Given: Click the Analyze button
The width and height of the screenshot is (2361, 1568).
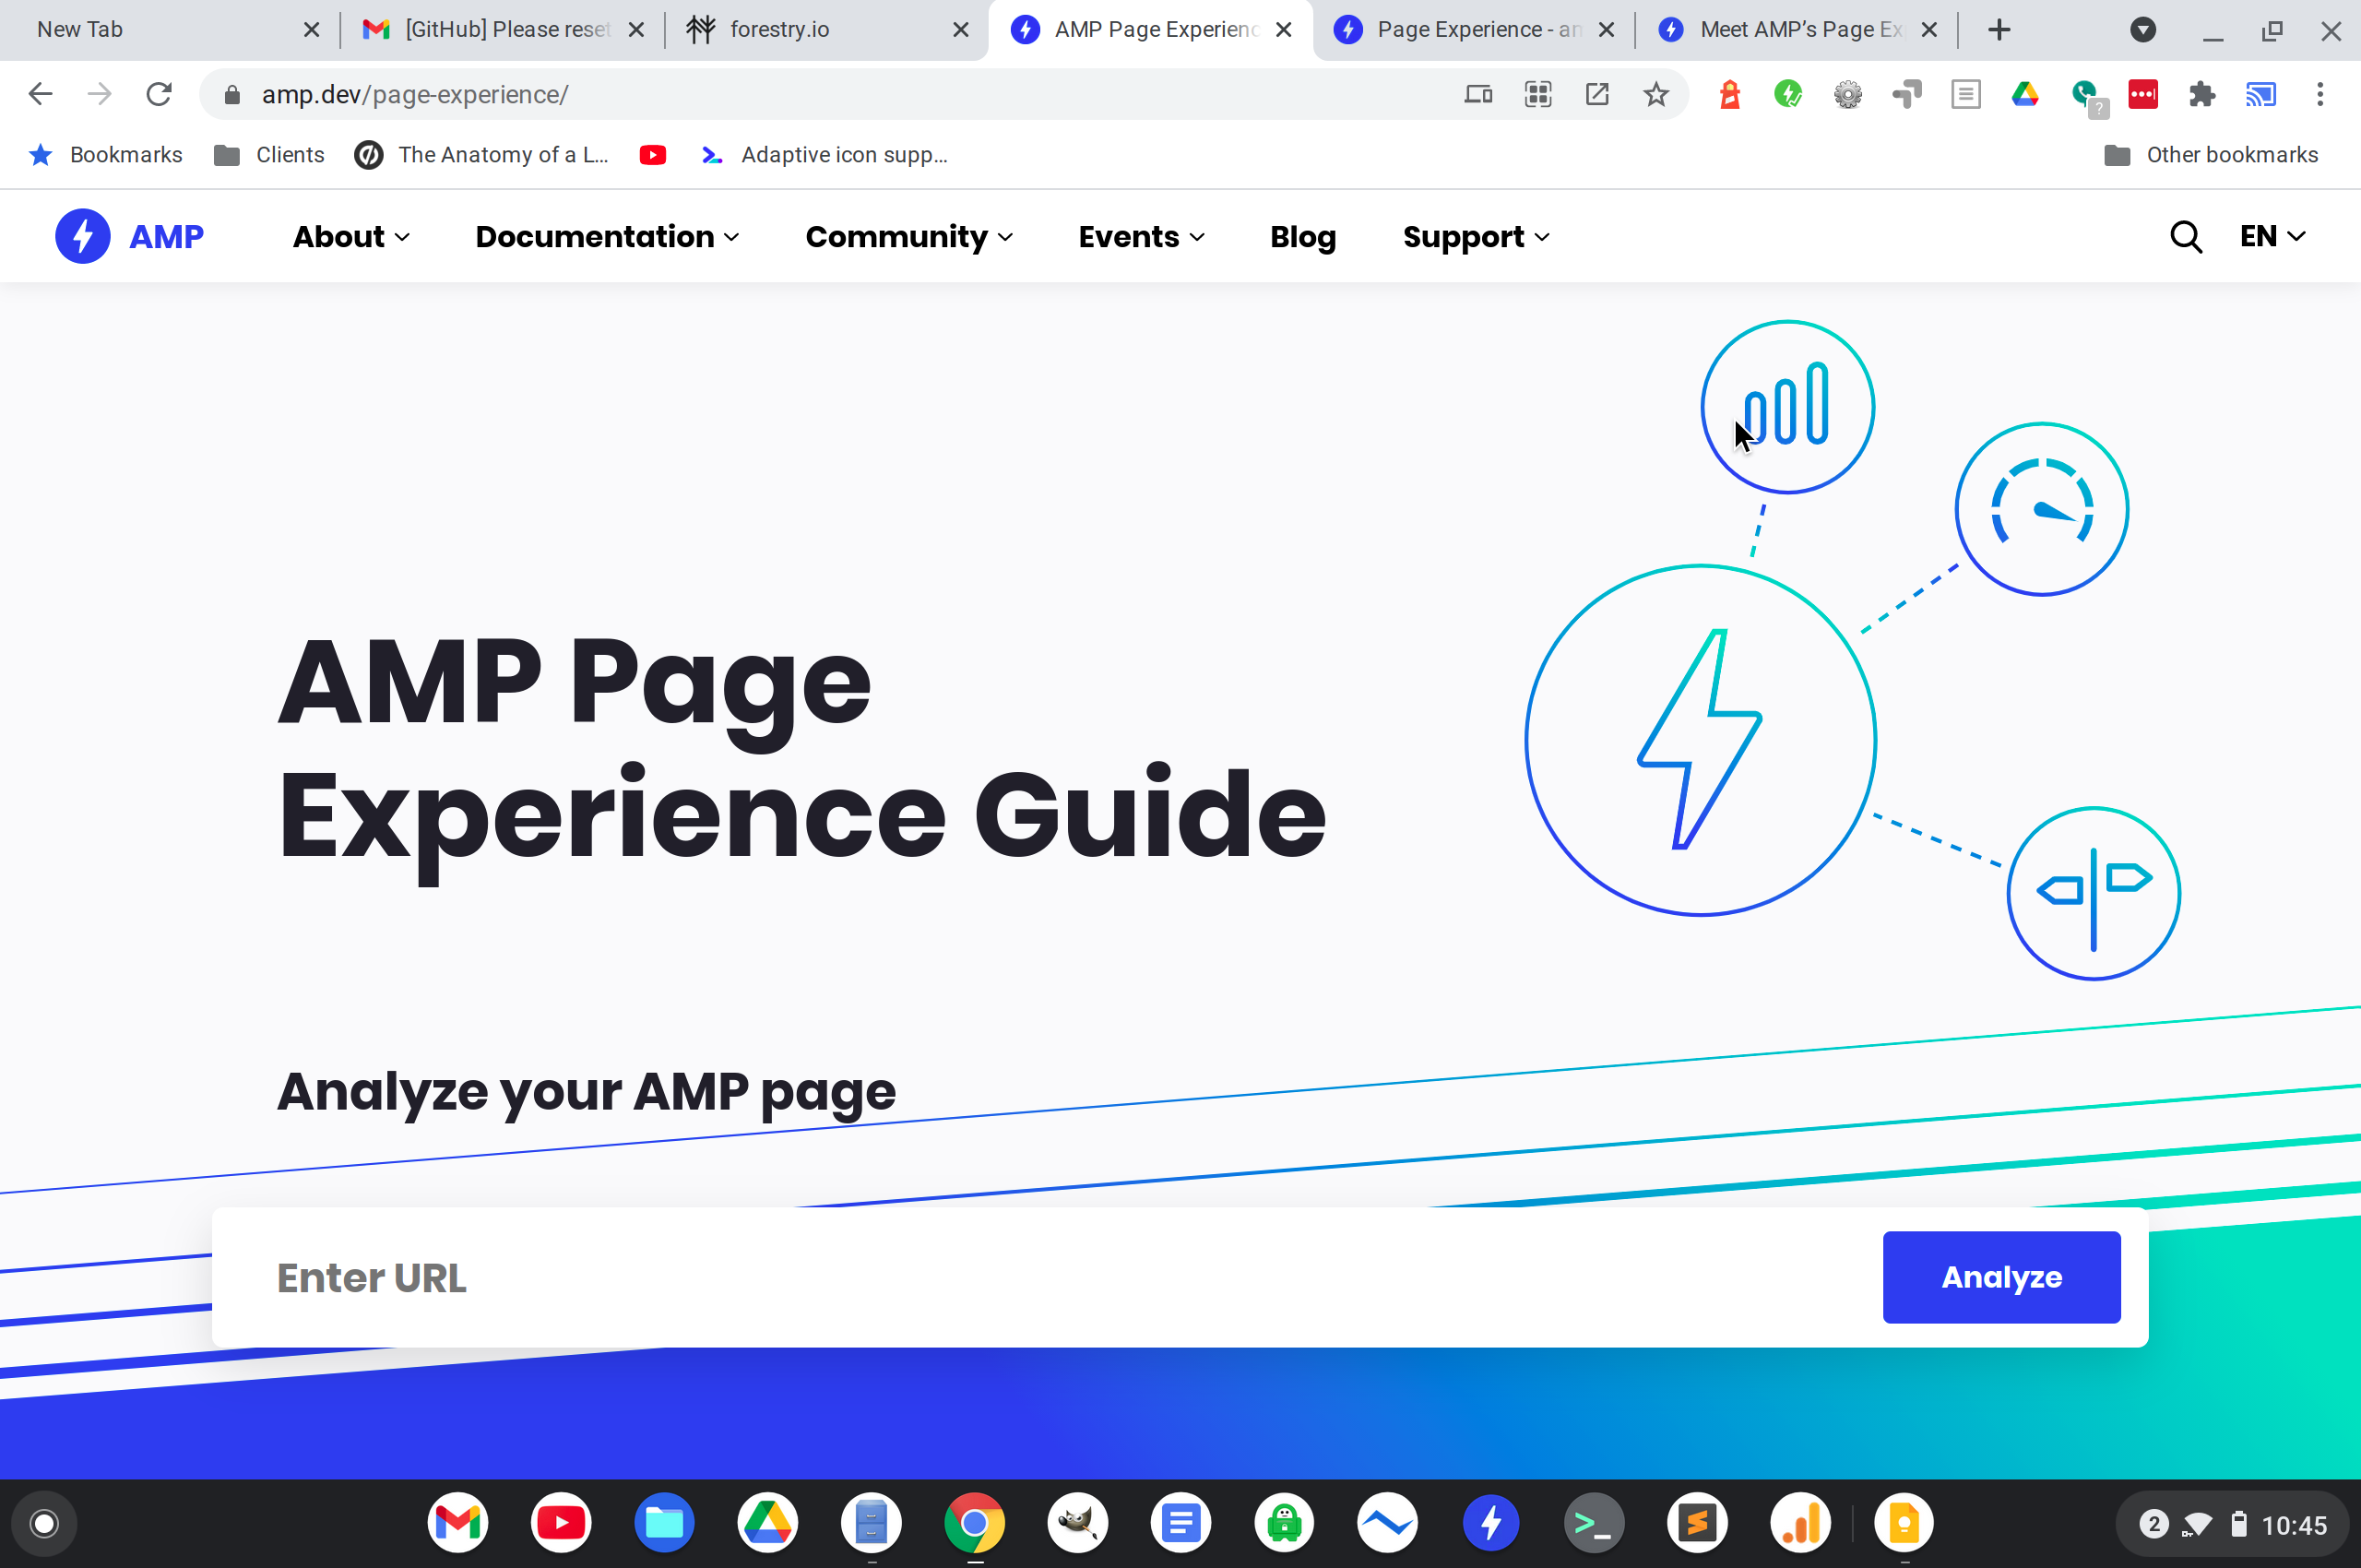Looking at the screenshot, I should click(2000, 1276).
